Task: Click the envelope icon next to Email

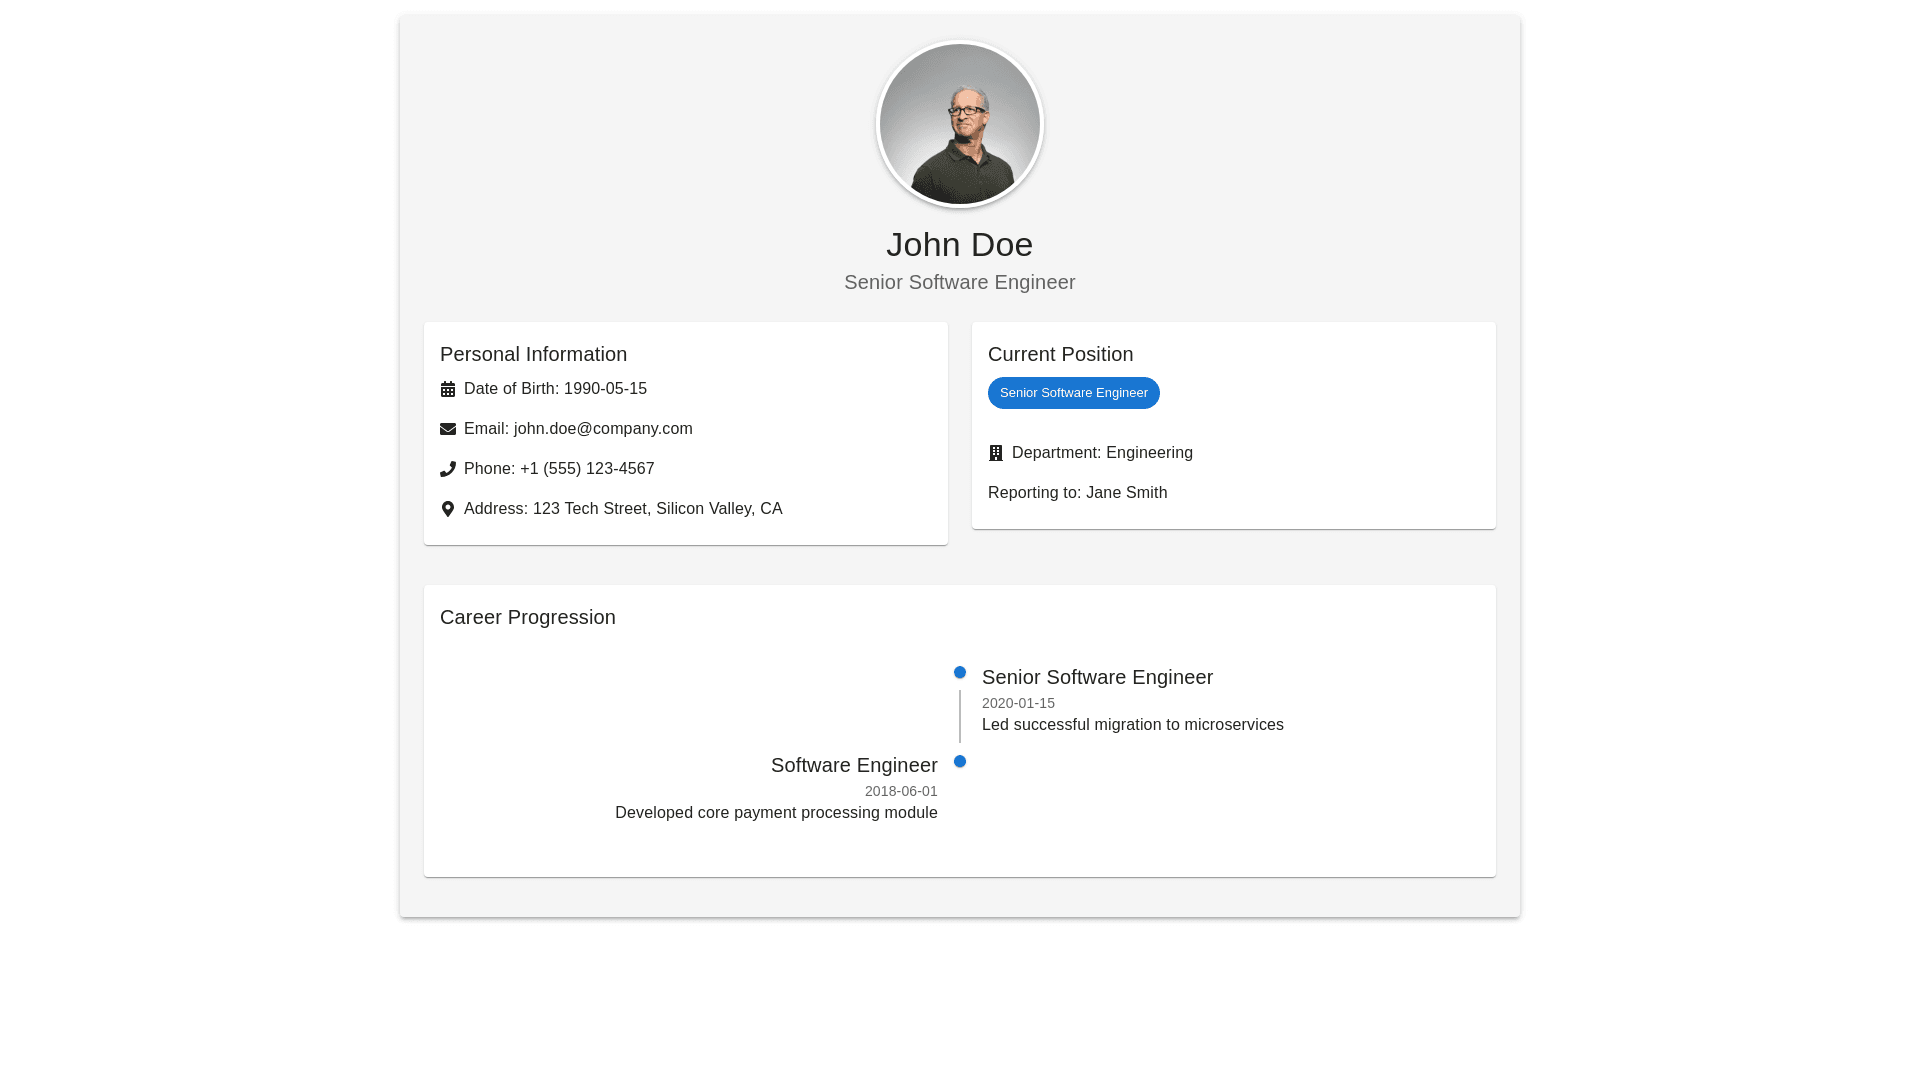Action: (448, 429)
